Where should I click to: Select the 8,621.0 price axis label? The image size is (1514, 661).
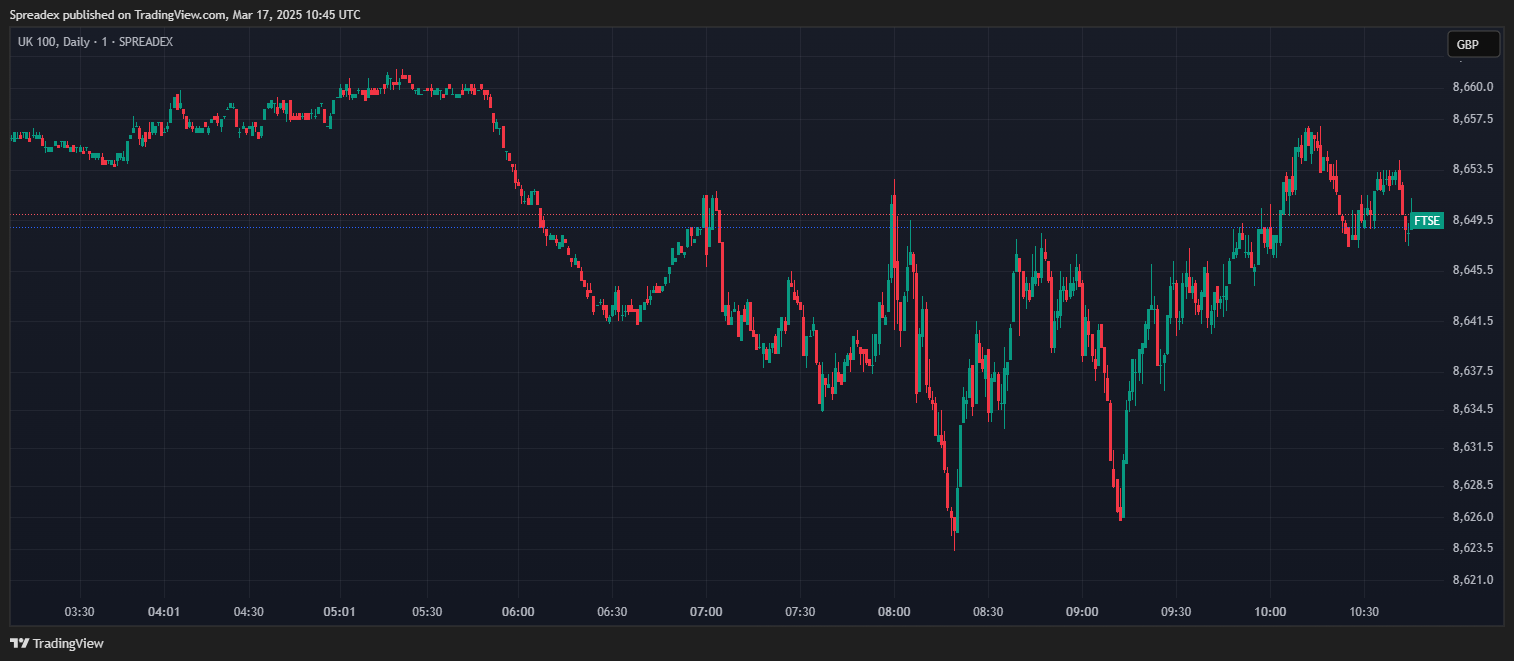[1473, 580]
